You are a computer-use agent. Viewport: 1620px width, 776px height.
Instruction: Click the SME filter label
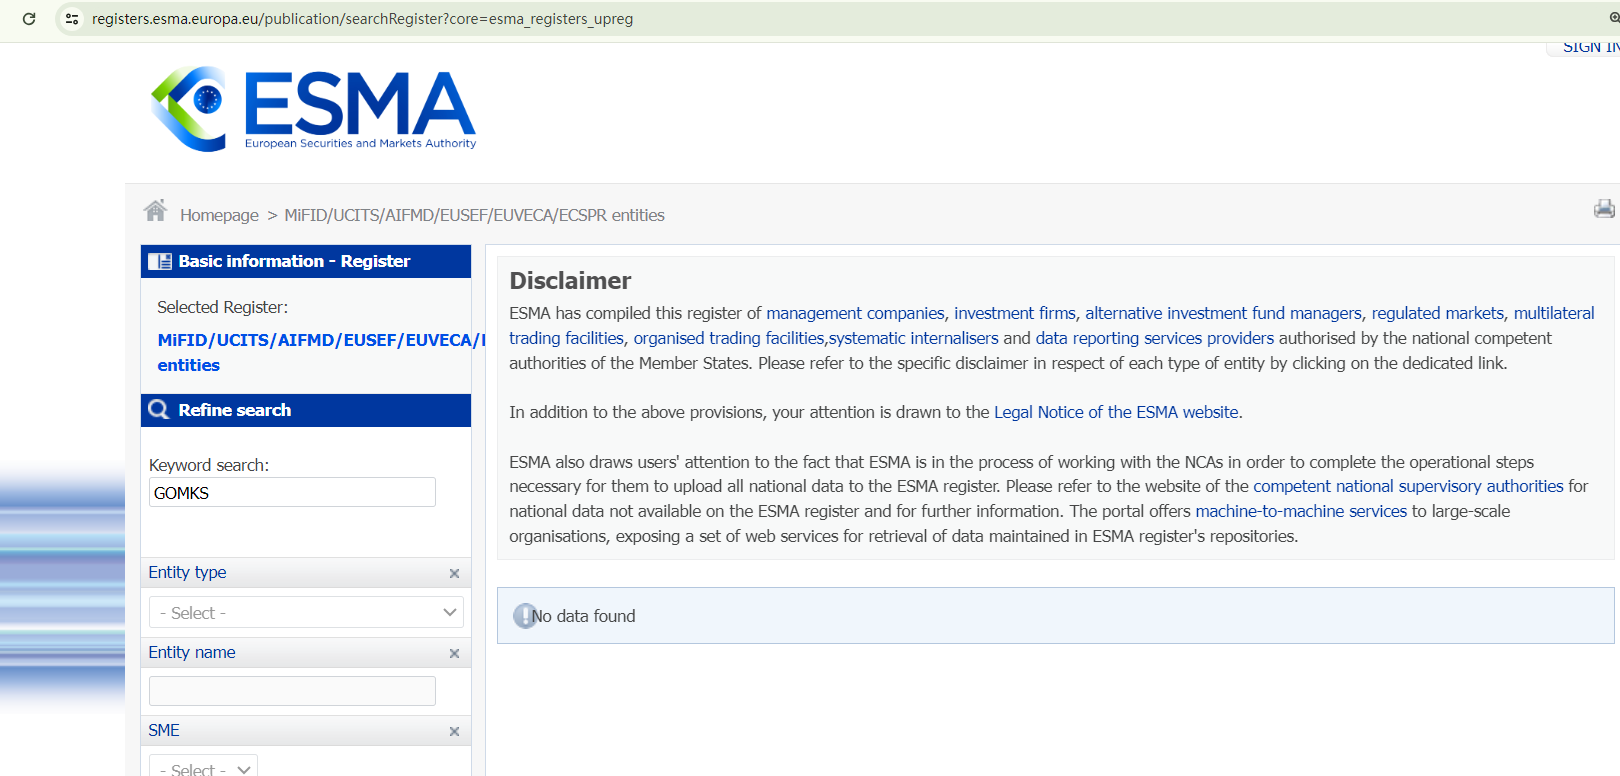pyautogui.click(x=164, y=730)
